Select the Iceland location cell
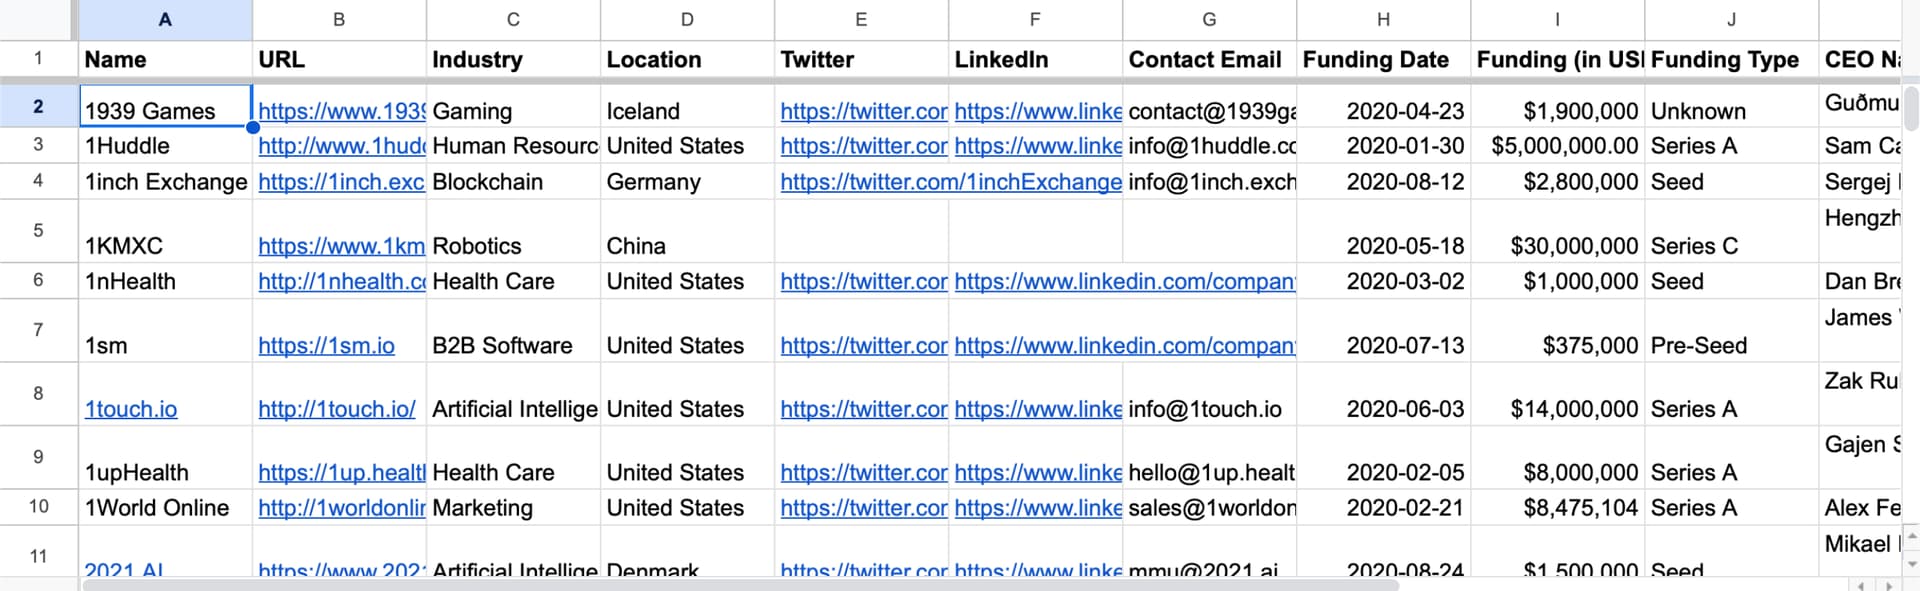Screen dimensions: 1920x591 [x=687, y=106]
